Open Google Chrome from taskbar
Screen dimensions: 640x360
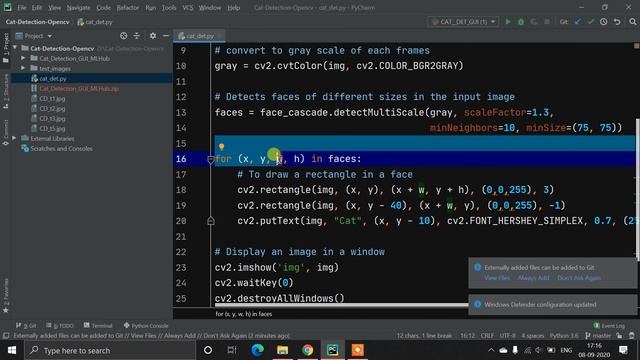pyautogui.click(x=307, y=350)
